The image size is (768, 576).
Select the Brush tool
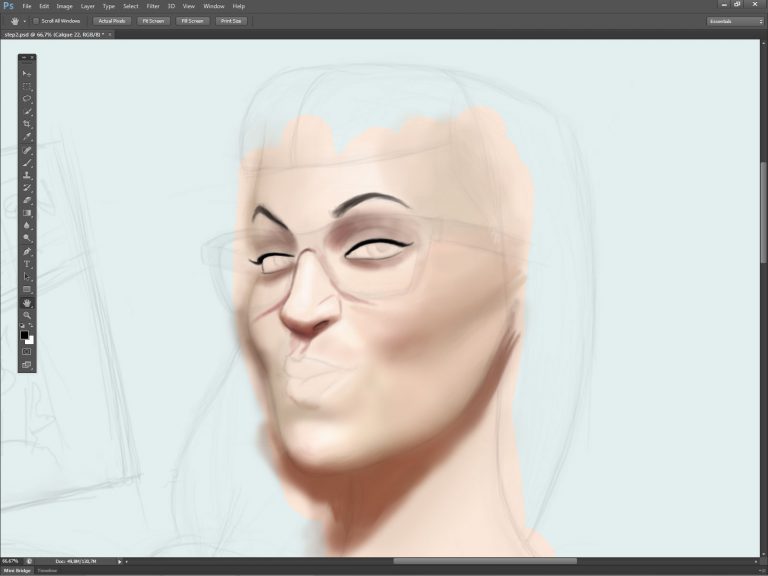(x=27, y=162)
